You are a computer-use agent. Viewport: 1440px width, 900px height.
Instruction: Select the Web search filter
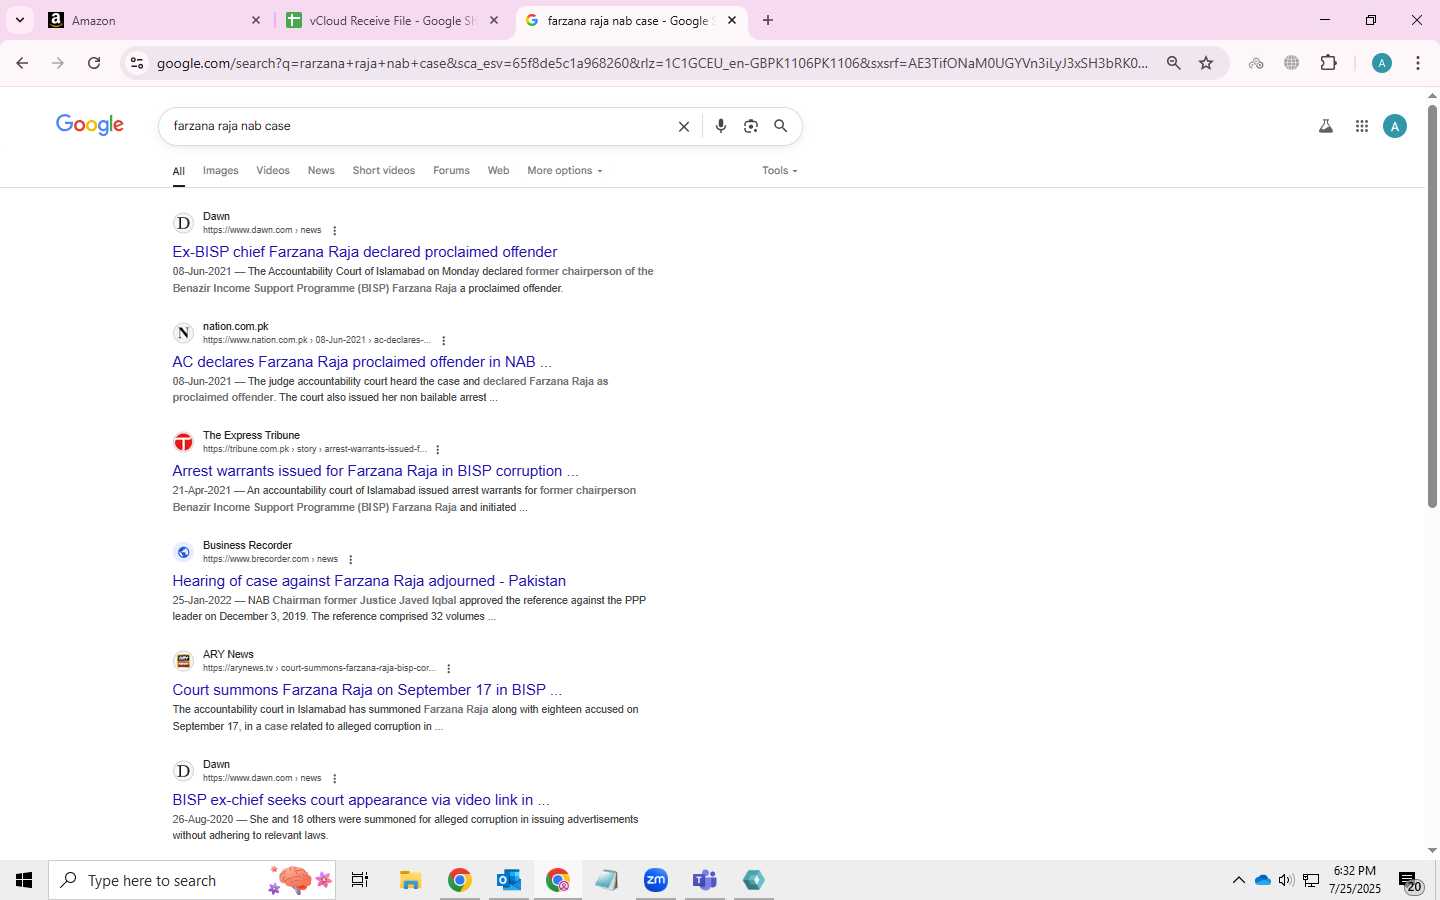tap(498, 171)
